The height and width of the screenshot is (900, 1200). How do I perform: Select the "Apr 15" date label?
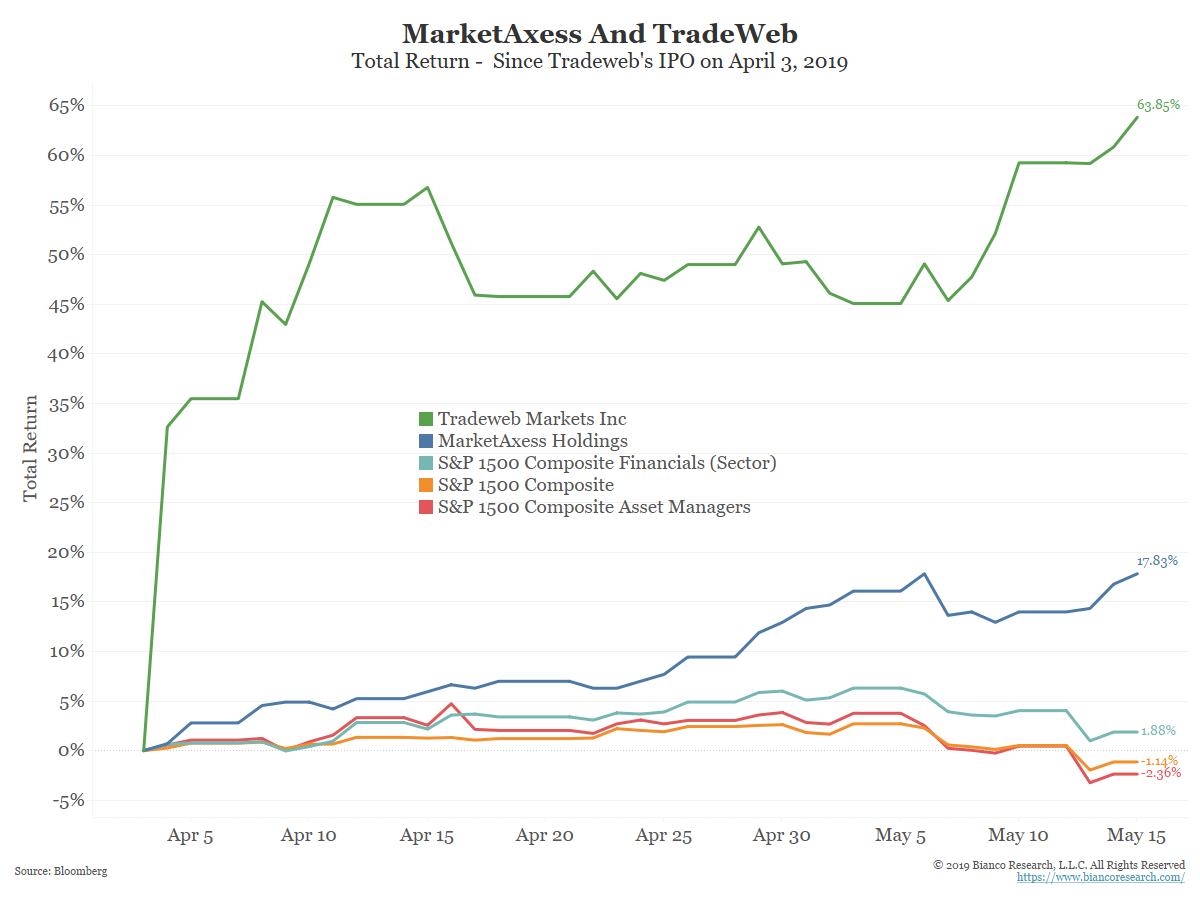pos(427,836)
